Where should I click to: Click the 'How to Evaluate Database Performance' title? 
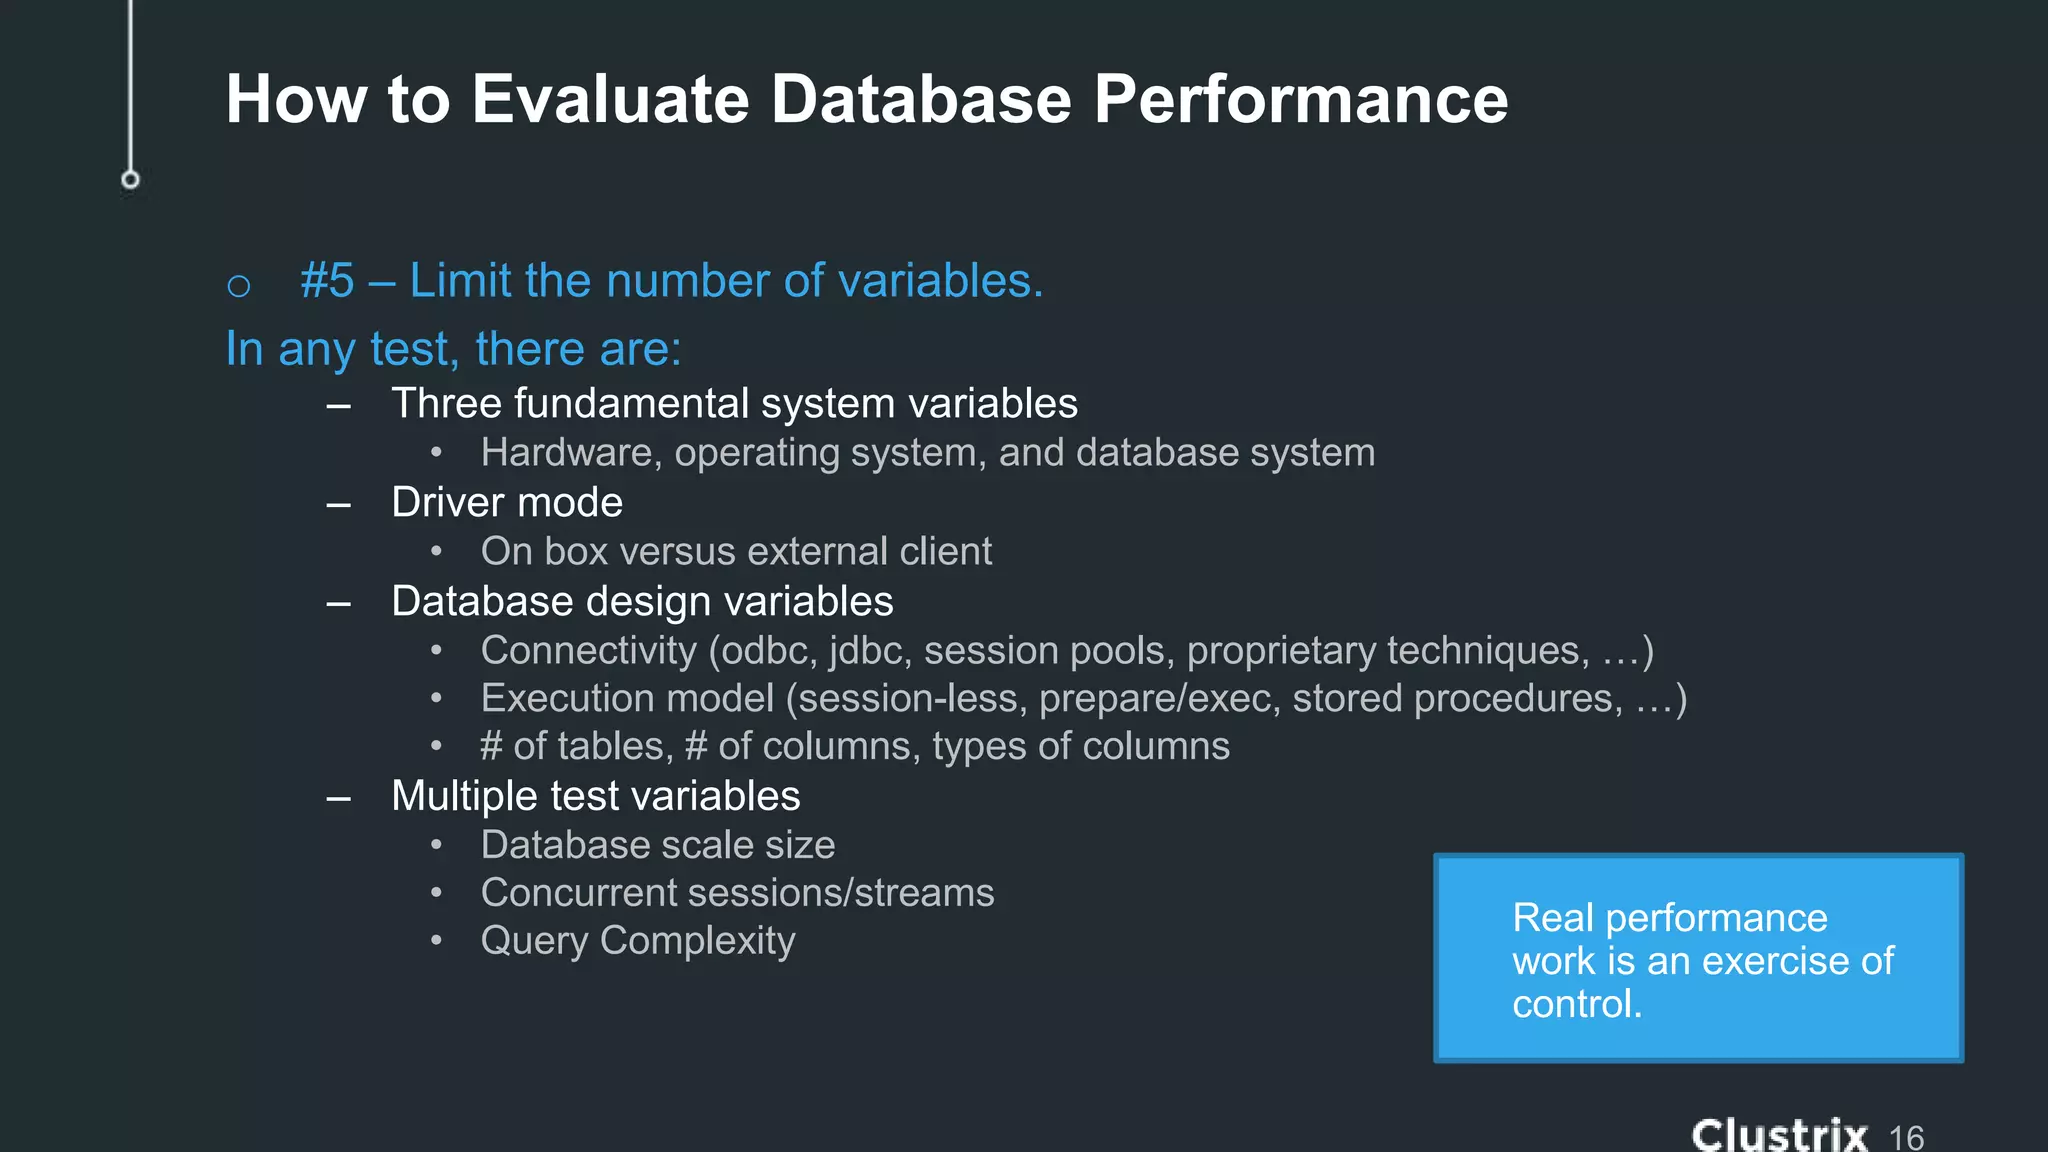coord(866,99)
